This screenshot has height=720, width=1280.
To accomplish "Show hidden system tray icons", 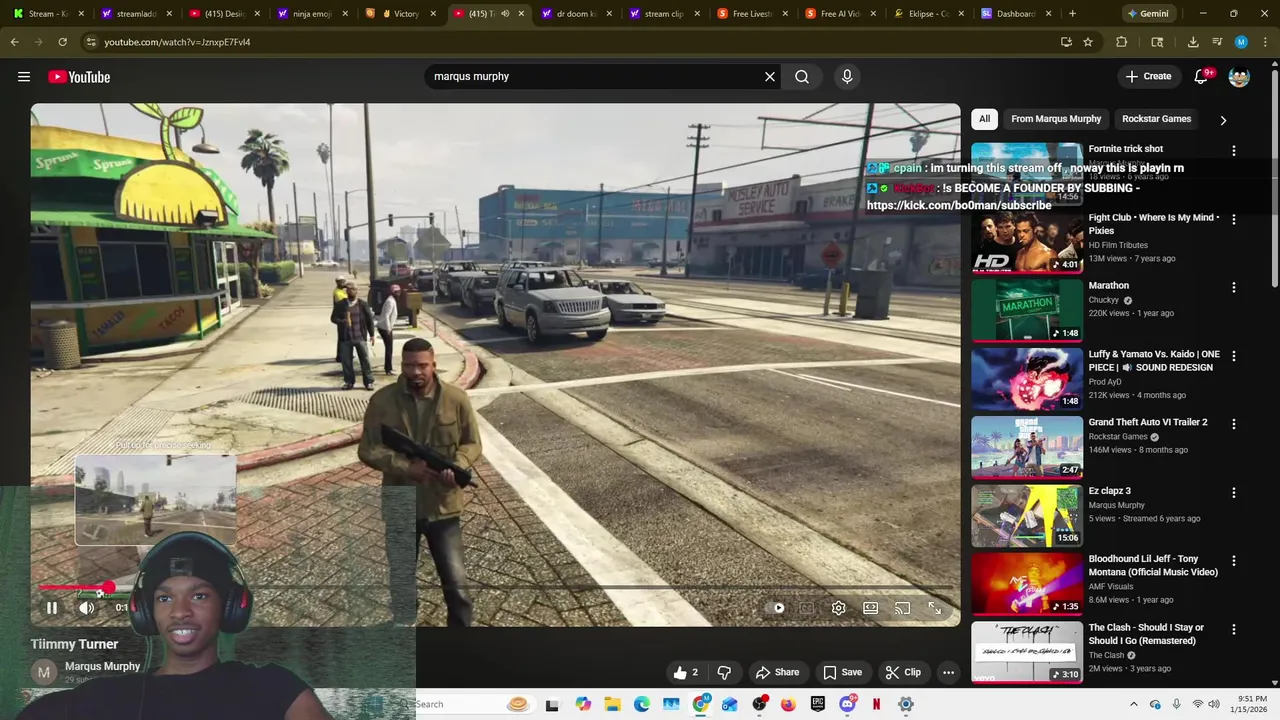I will pos(1133,704).
